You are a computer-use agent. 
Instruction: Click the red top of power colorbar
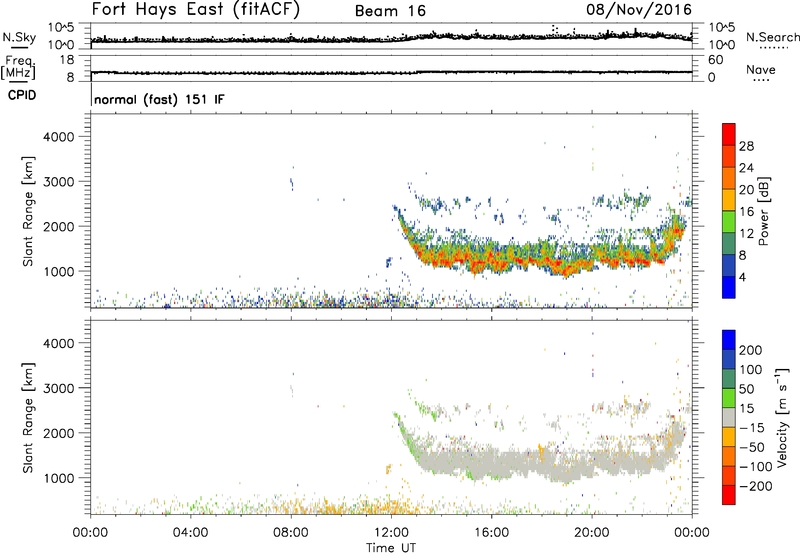point(729,134)
